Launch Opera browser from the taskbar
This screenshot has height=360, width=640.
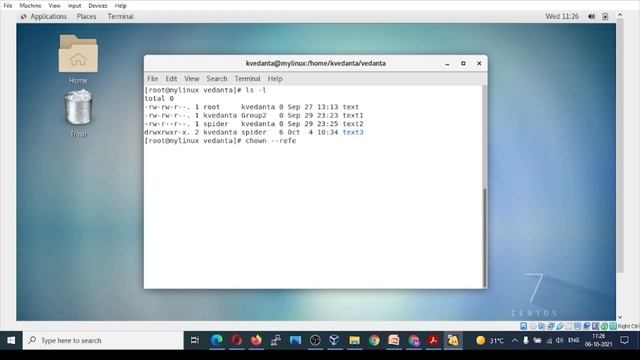point(236,340)
